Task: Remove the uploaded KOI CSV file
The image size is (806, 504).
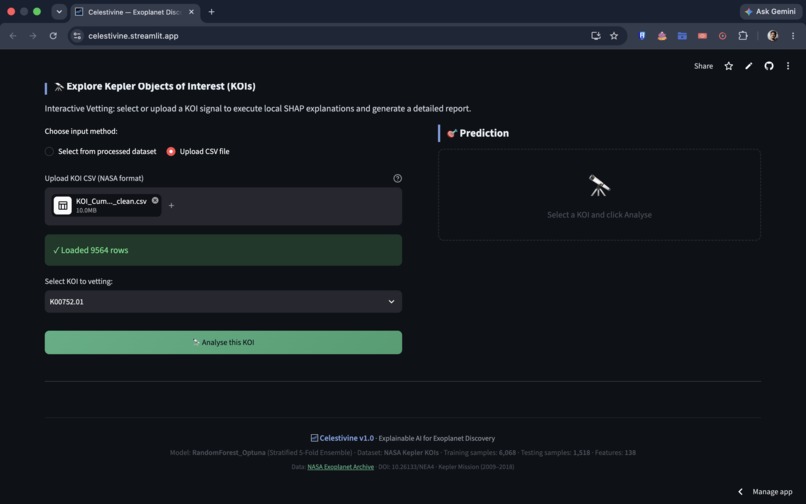Action: tap(155, 200)
